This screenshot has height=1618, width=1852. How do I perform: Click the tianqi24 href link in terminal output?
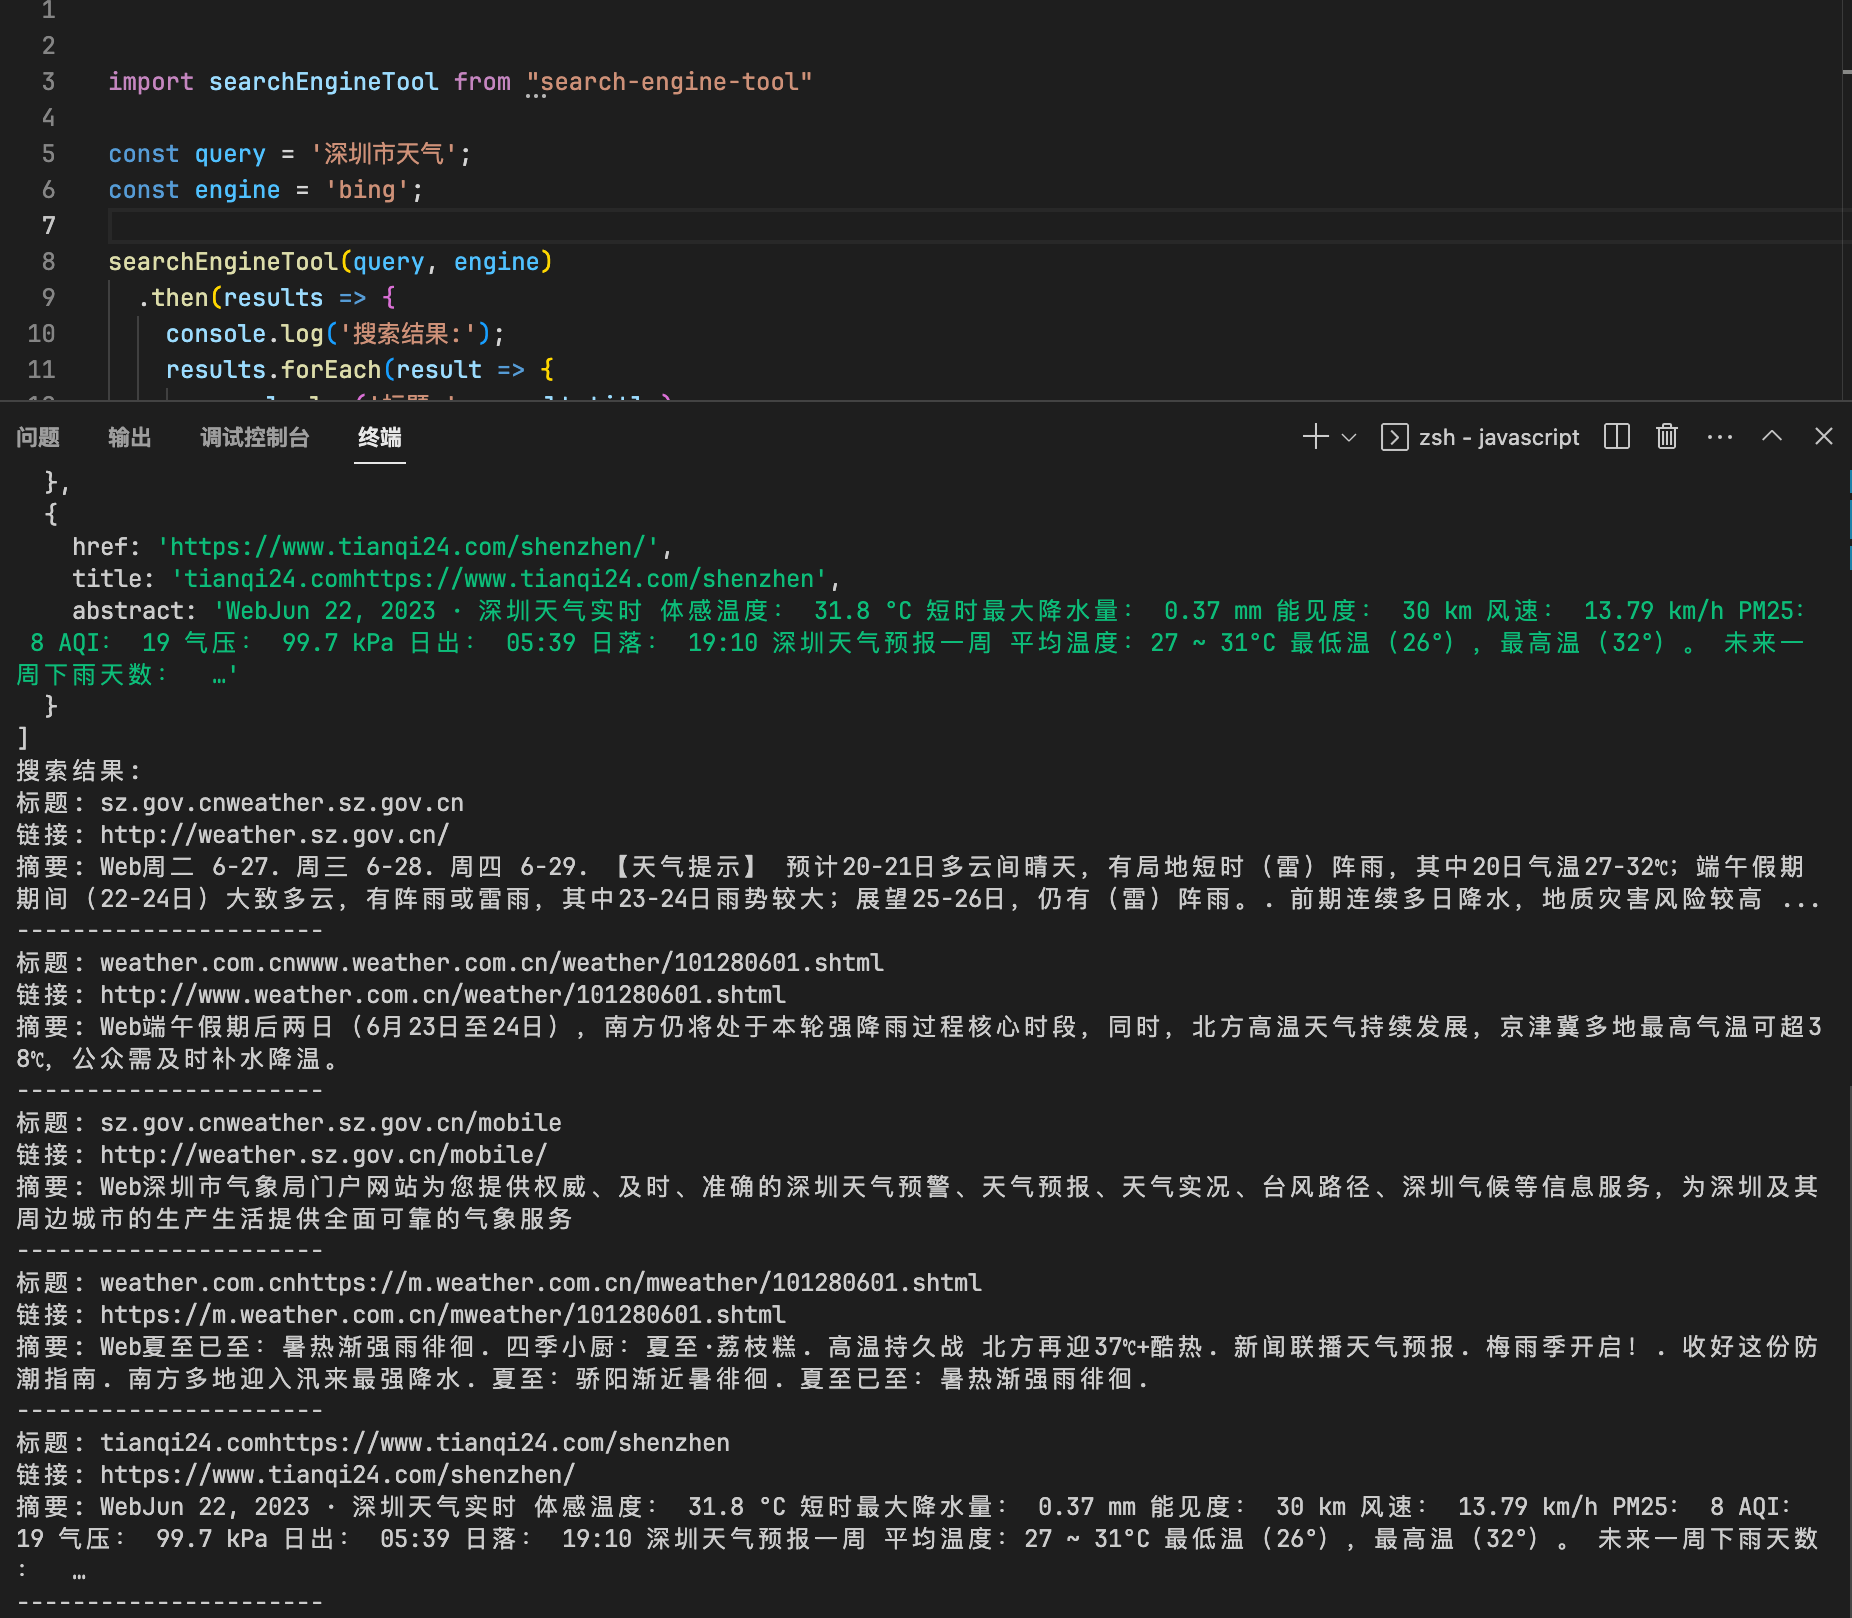pos(408,547)
